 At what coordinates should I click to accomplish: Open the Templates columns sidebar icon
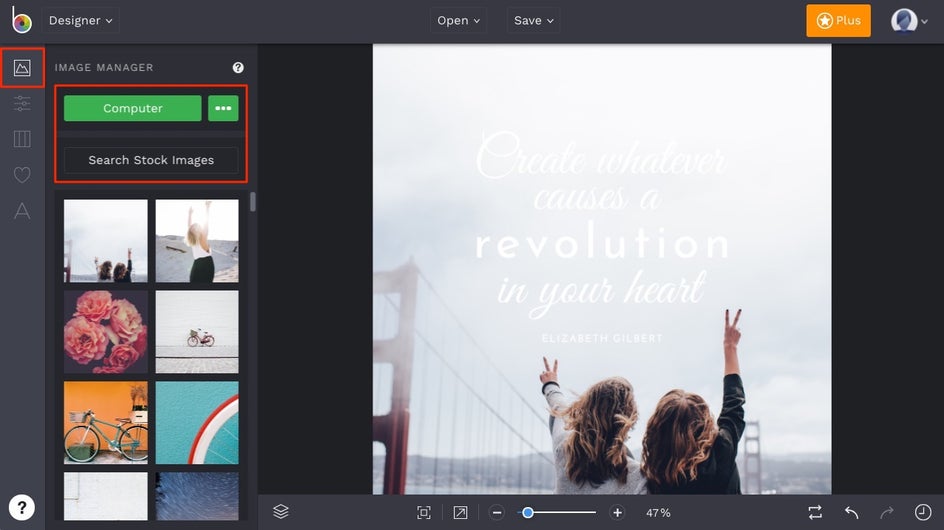pos(22,139)
